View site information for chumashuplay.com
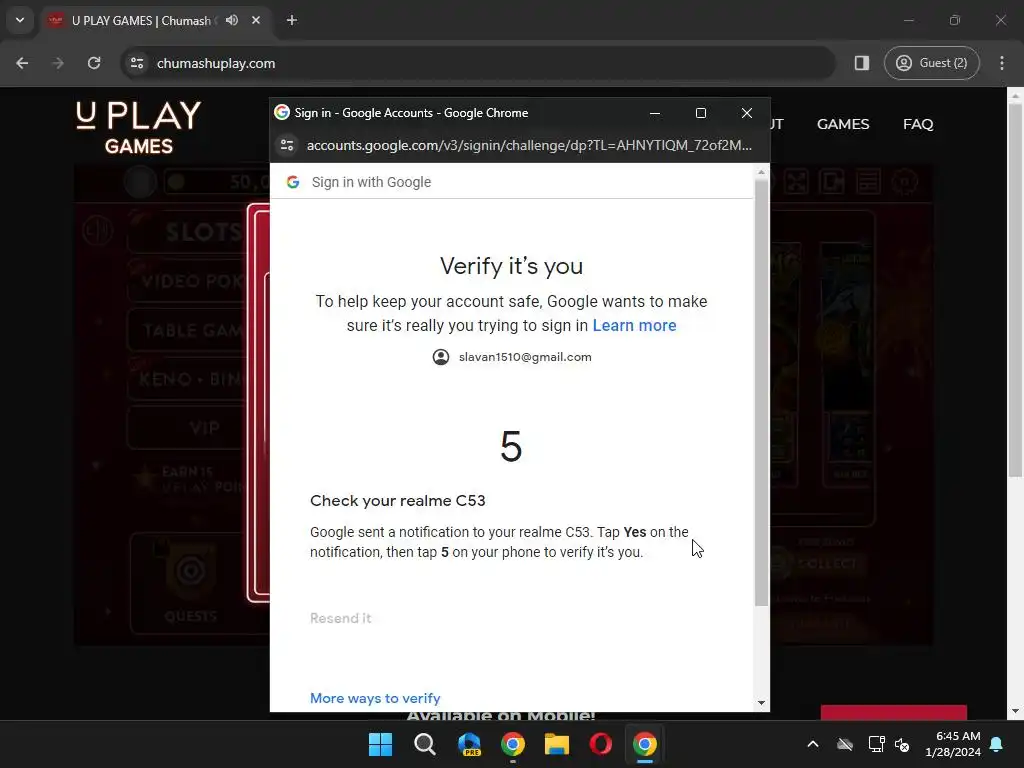The height and width of the screenshot is (768, 1024). [137, 63]
